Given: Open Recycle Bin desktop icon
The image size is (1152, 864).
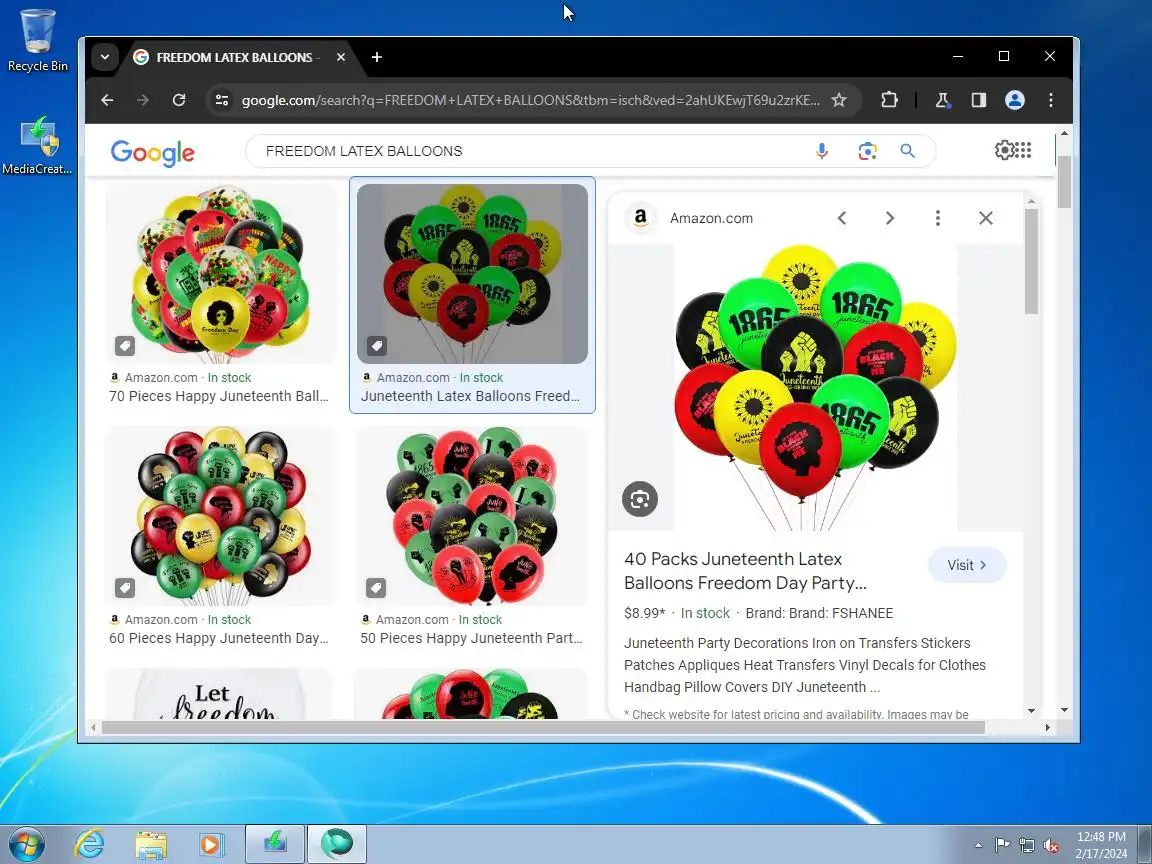Looking at the screenshot, I should point(37,40).
